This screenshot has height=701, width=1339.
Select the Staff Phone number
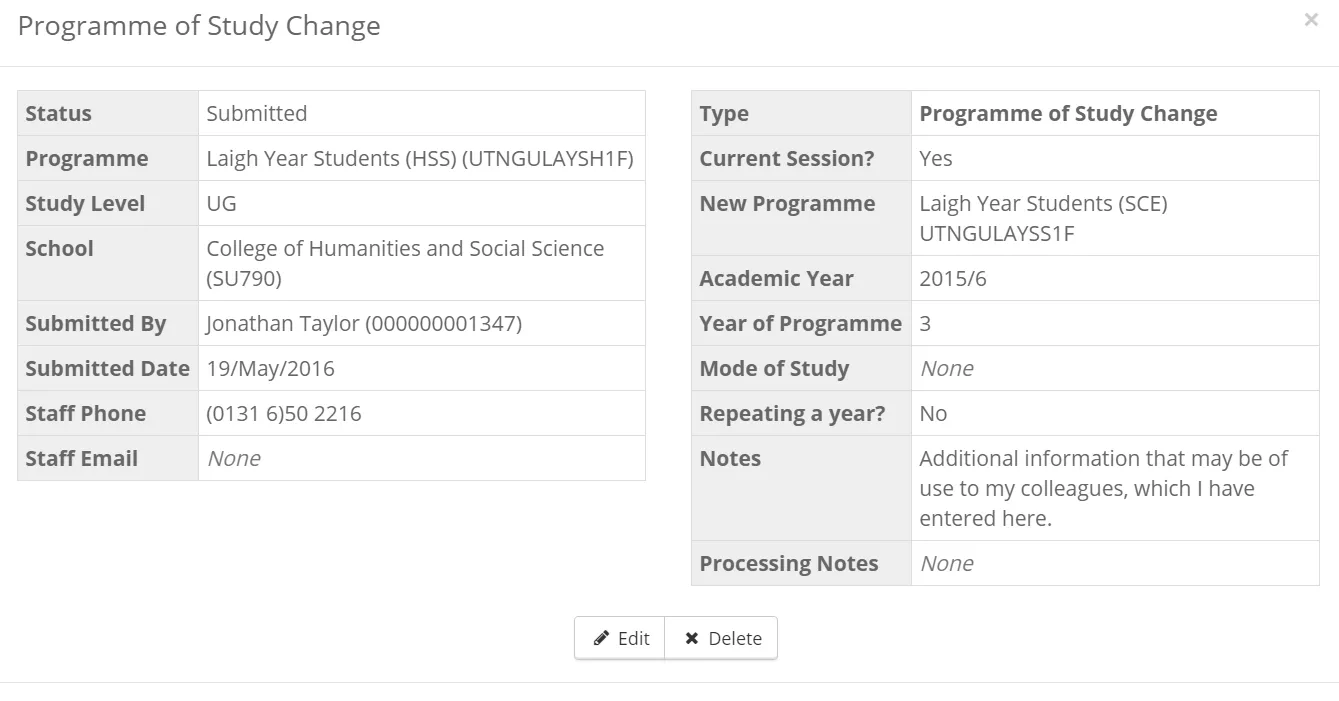[283, 413]
